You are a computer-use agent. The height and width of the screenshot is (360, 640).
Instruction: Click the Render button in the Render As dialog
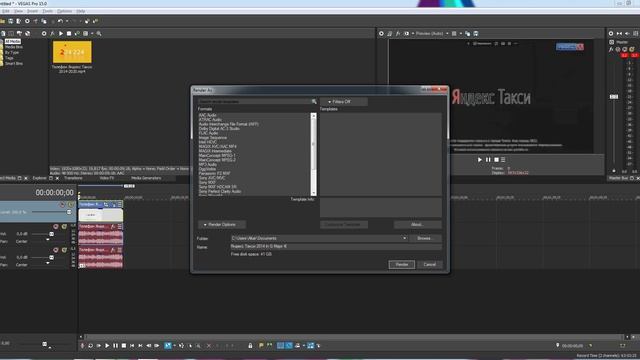click(x=402, y=264)
